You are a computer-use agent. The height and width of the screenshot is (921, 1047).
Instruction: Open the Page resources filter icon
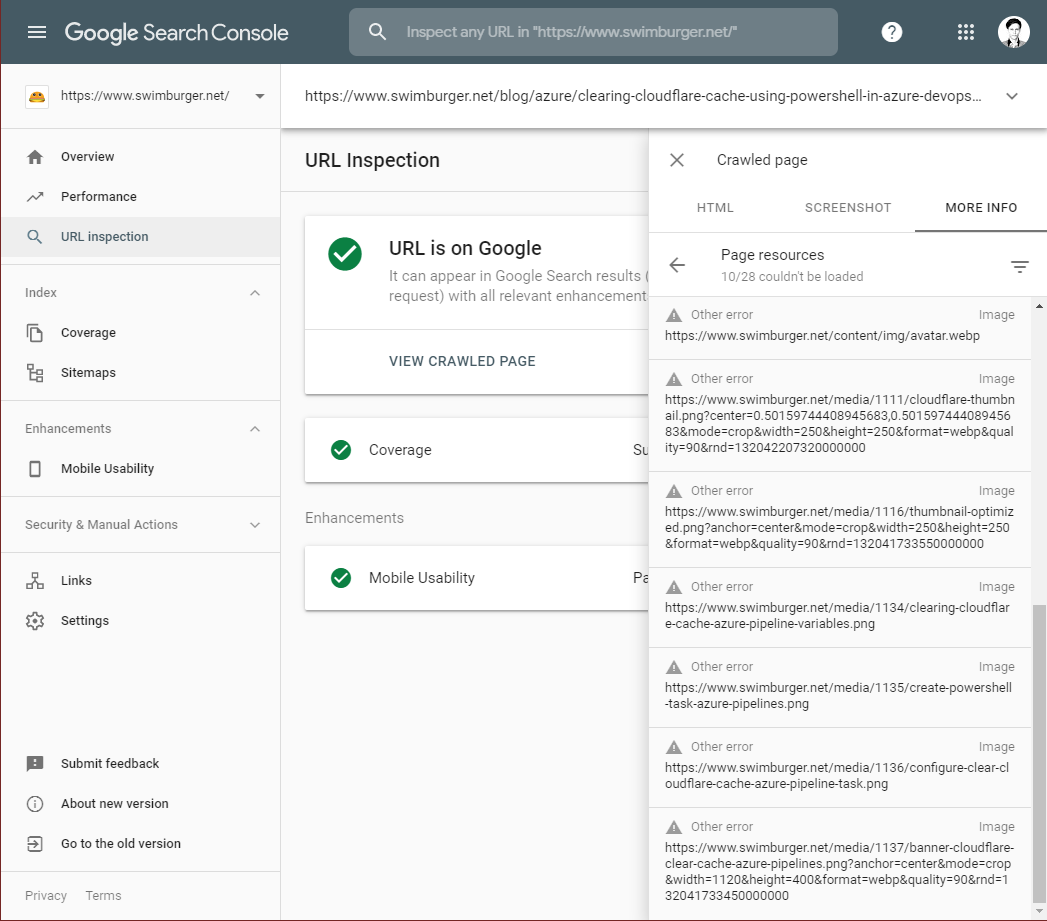click(x=1019, y=266)
